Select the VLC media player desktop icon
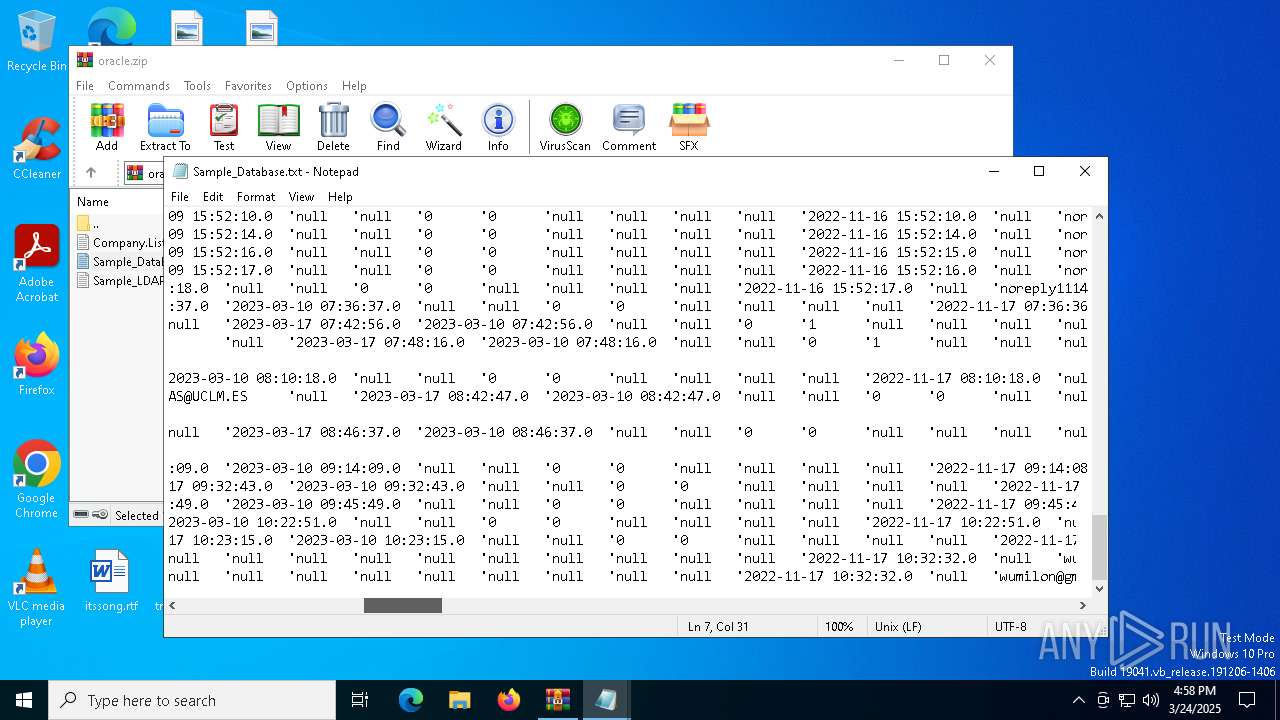The height and width of the screenshot is (720, 1280). 36,588
